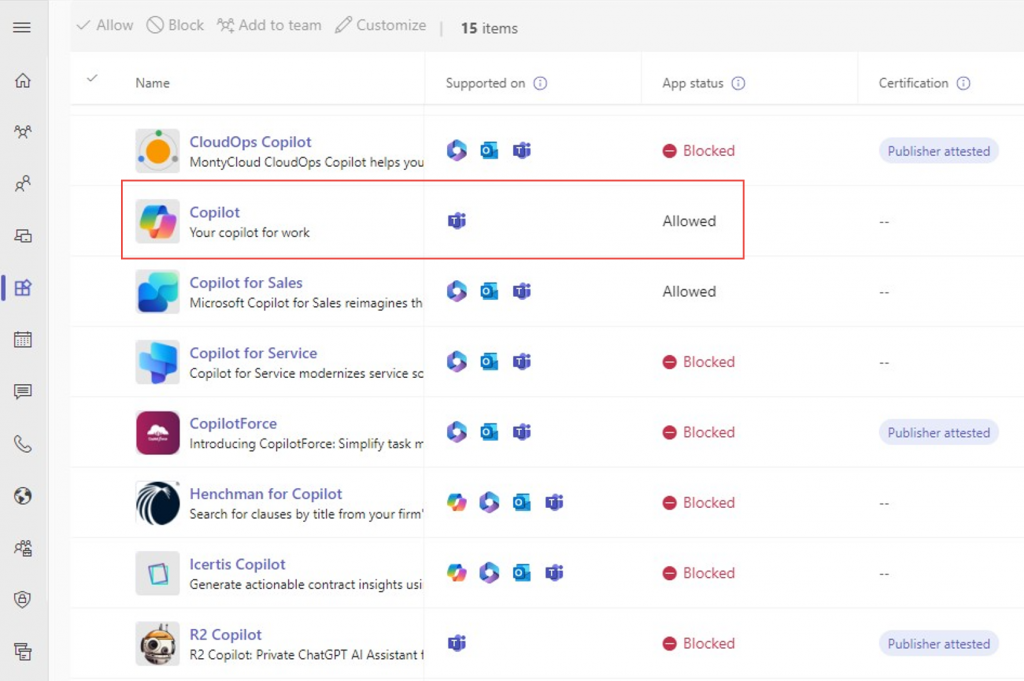Click the Copilot app logo

[x=157, y=221]
